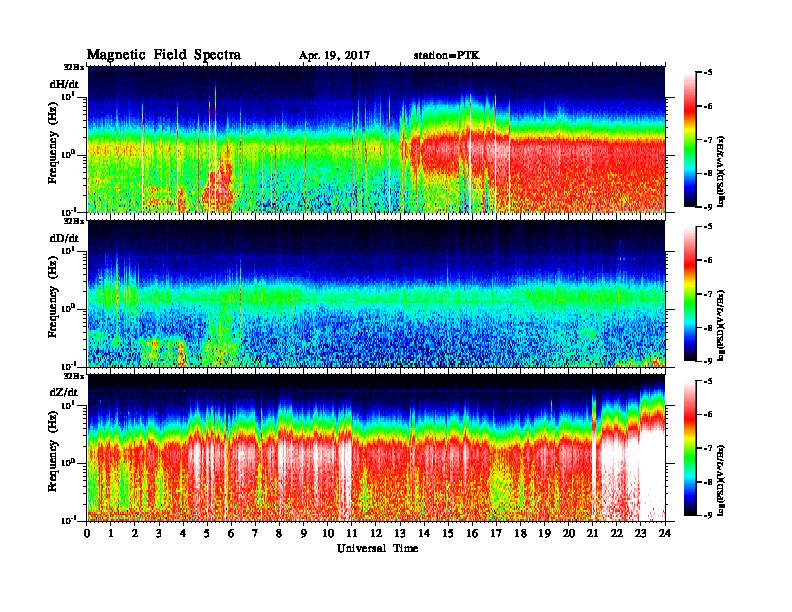Click the "Magnetic Field Spectra" title
The image size is (792, 612).
pos(164,55)
